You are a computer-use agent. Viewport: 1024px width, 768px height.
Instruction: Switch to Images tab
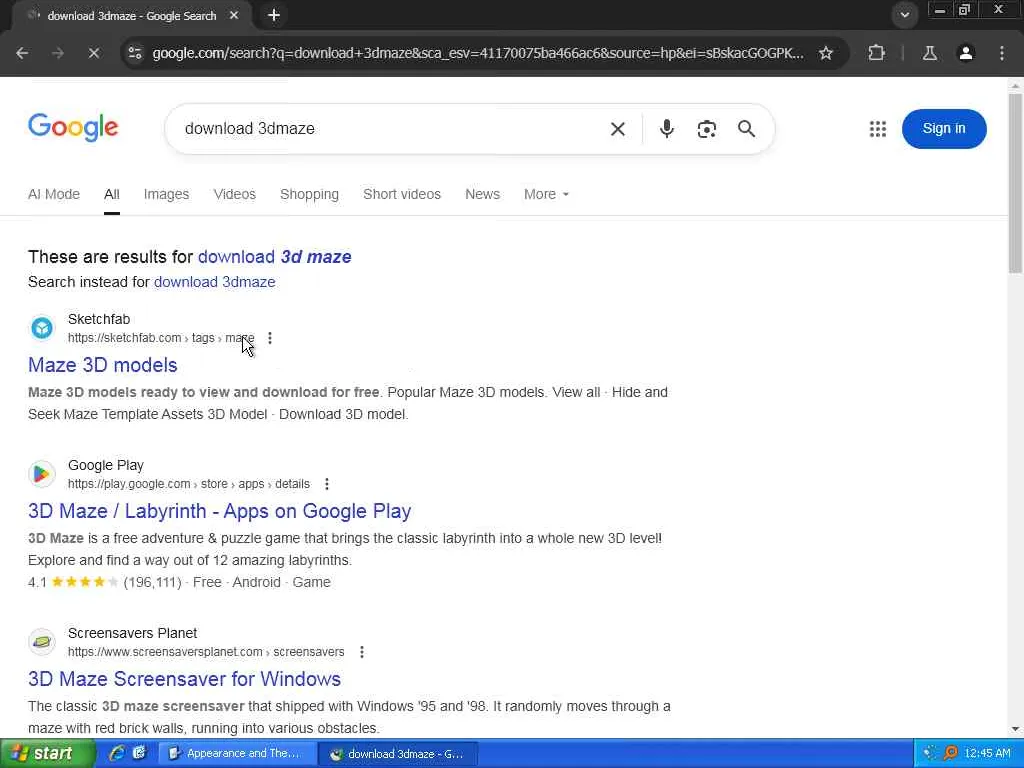click(166, 194)
